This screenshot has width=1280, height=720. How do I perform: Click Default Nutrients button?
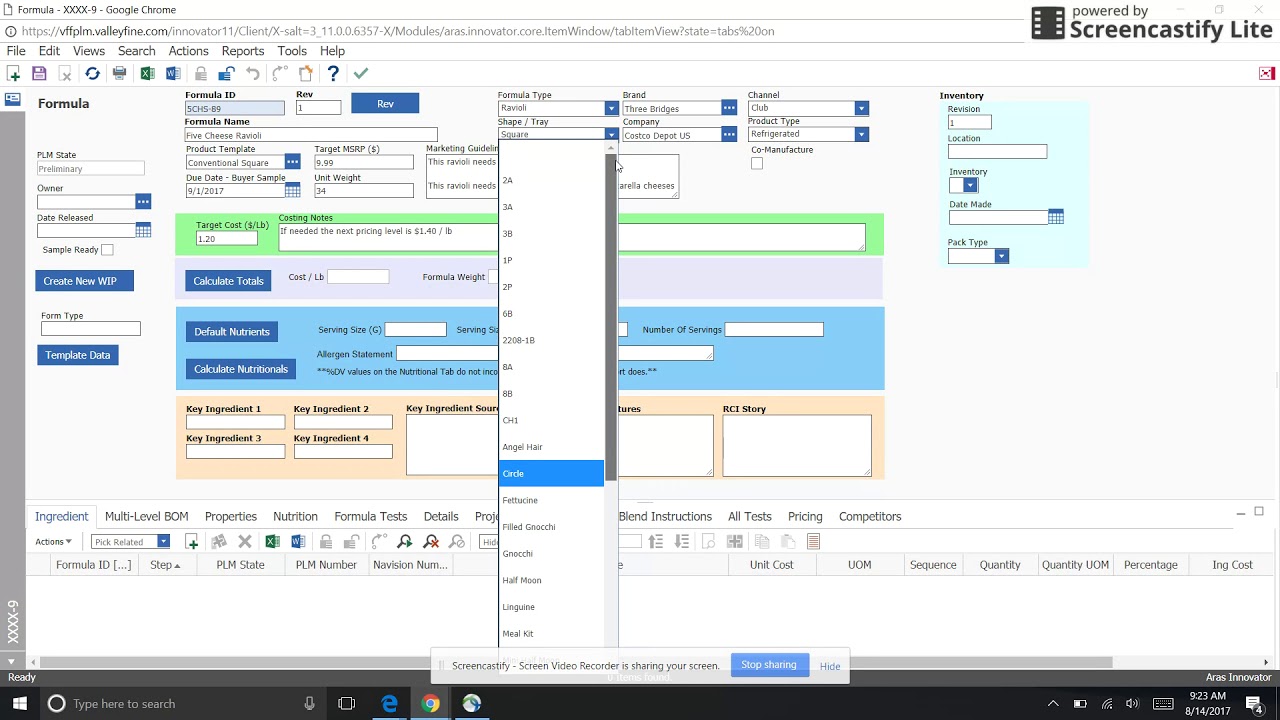(x=232, y=331)
